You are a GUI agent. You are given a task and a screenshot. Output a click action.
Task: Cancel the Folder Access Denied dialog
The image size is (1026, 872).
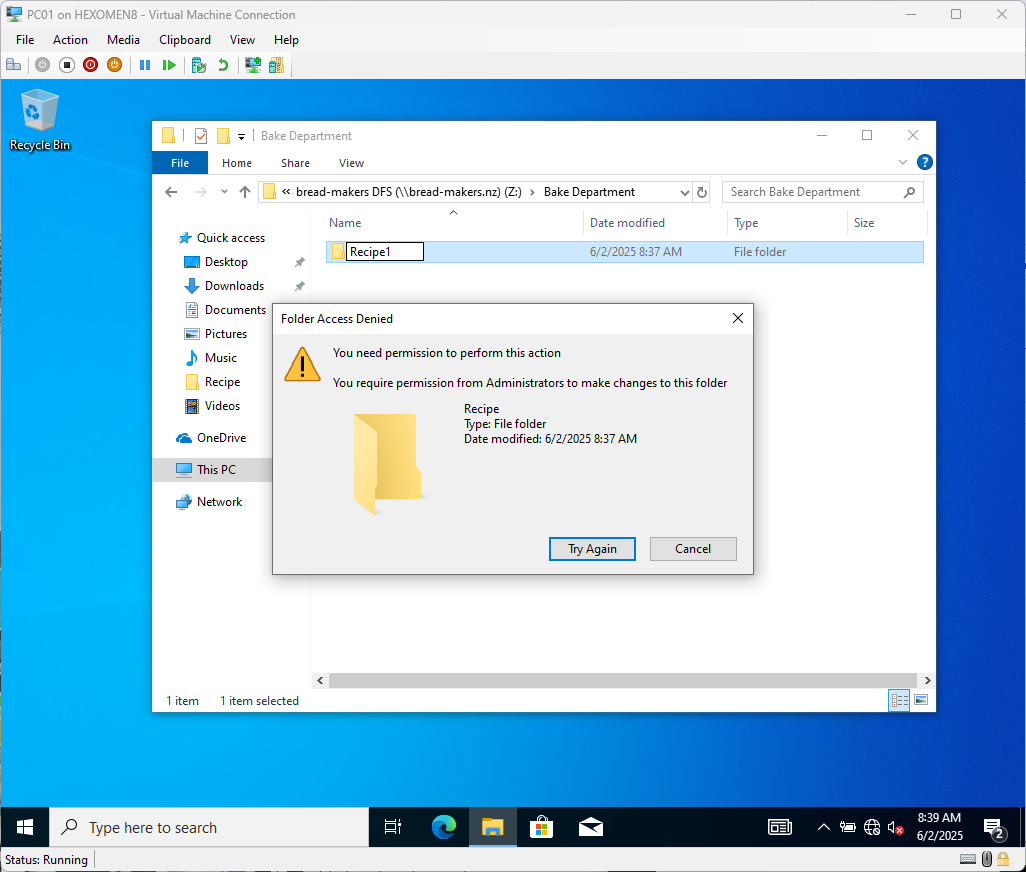pyautogui.click(x=693, y=549)
